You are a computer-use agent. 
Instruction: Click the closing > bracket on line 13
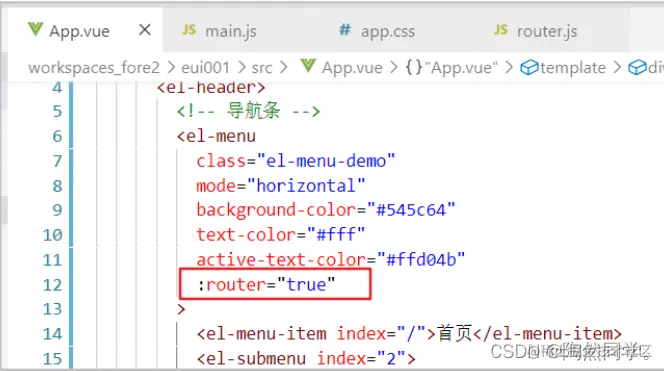pos(181,309)
